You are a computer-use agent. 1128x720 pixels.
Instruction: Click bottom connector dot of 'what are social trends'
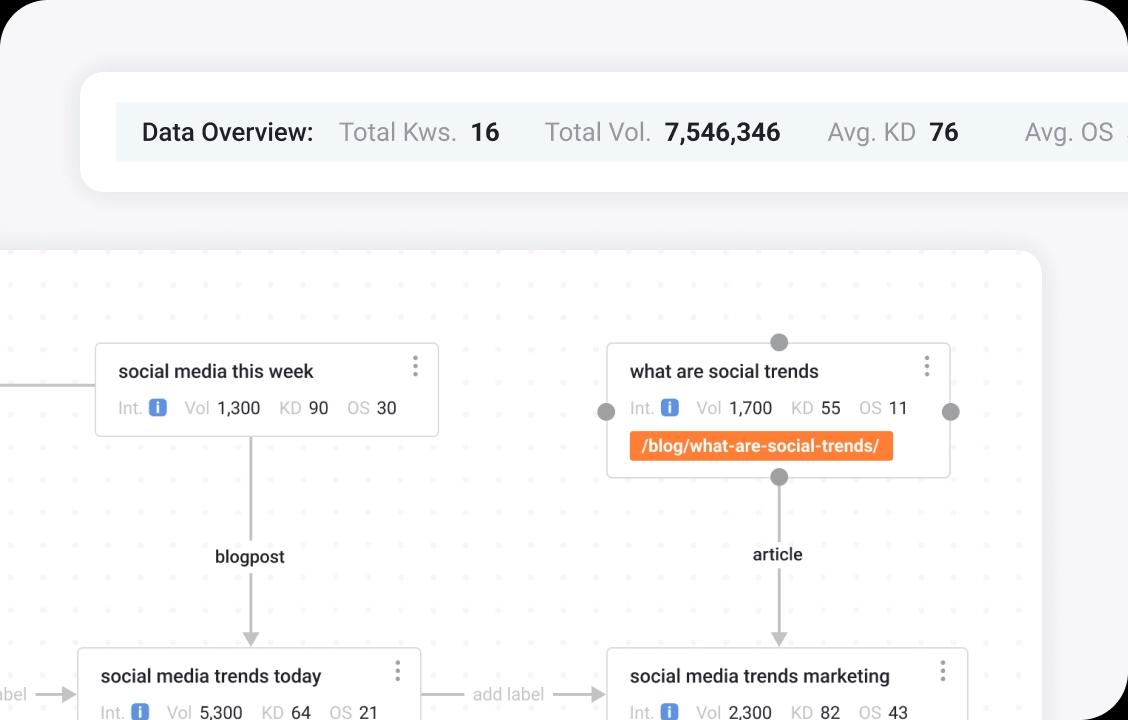click(779, 478)
